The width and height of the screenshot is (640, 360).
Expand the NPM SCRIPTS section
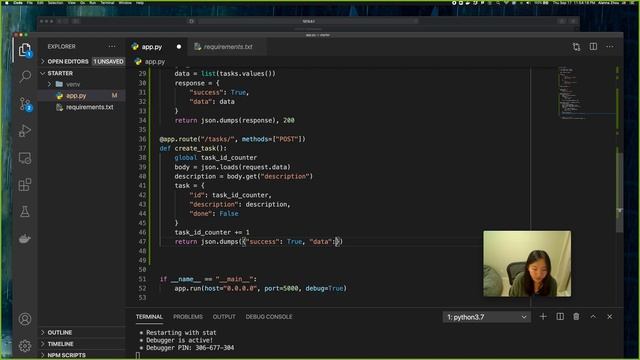pos(67,355)
